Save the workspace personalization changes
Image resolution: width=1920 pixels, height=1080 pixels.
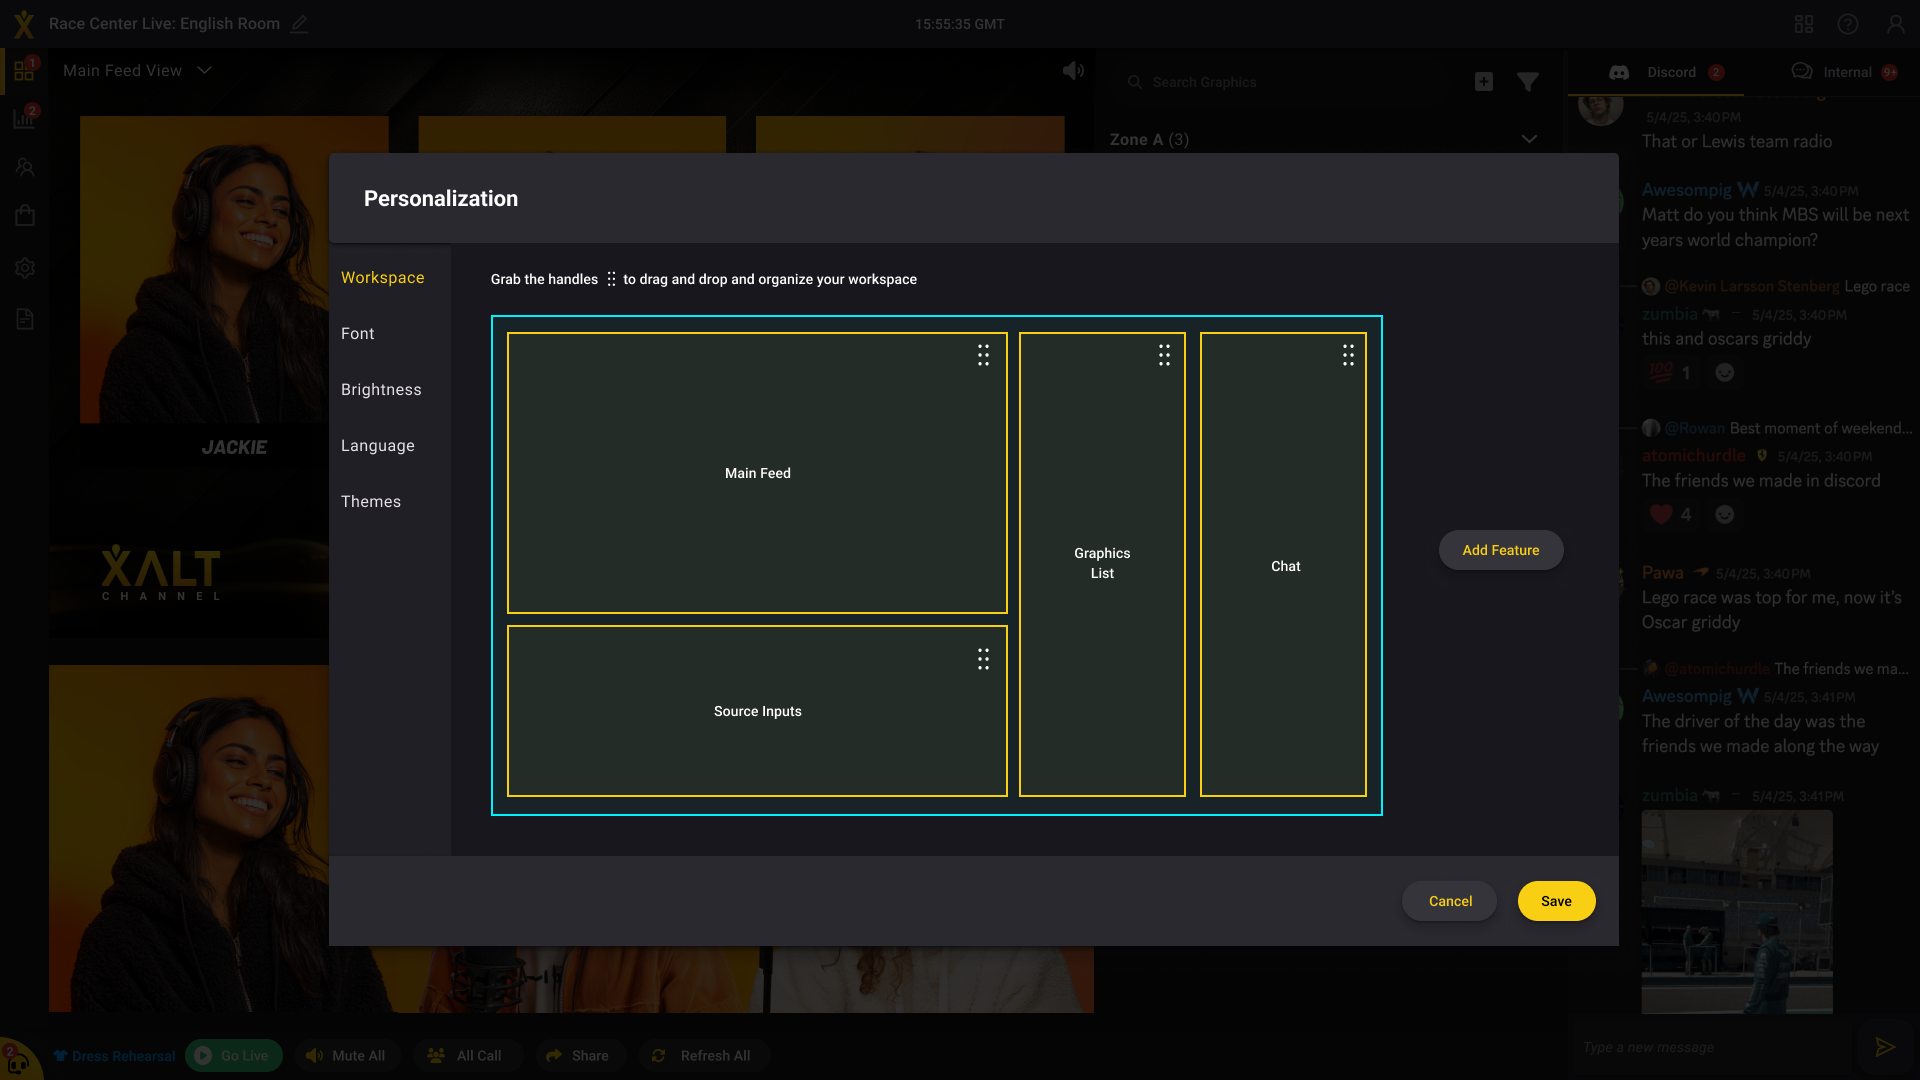pyautogui.click(x=1556, y=900)
